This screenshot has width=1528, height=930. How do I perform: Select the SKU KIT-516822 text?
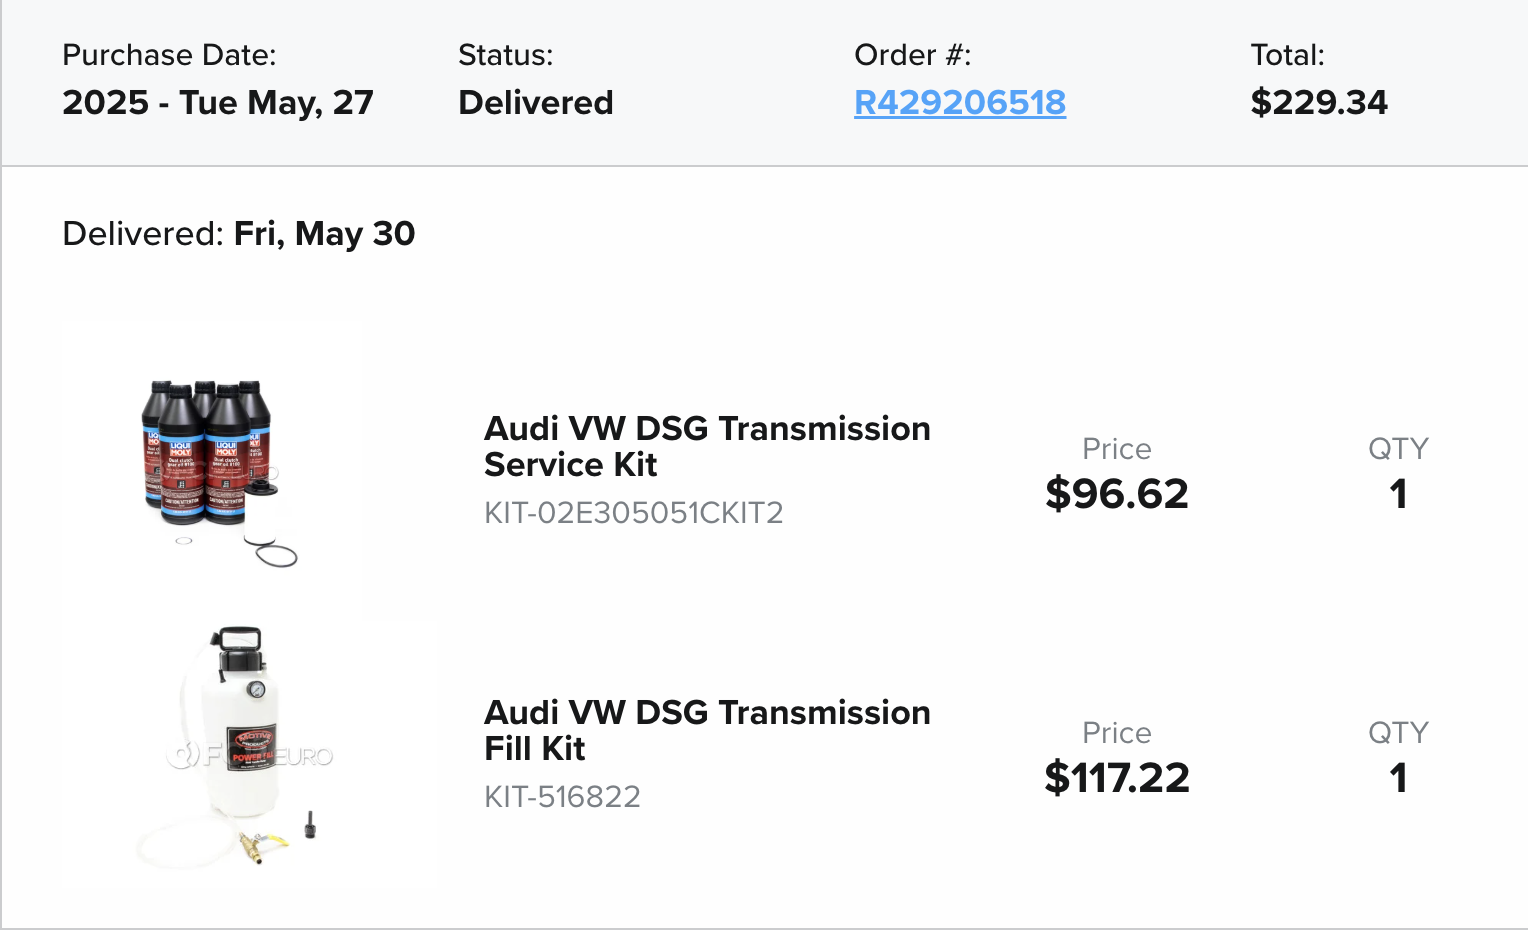pyautogui.click(x=562, y=797)
